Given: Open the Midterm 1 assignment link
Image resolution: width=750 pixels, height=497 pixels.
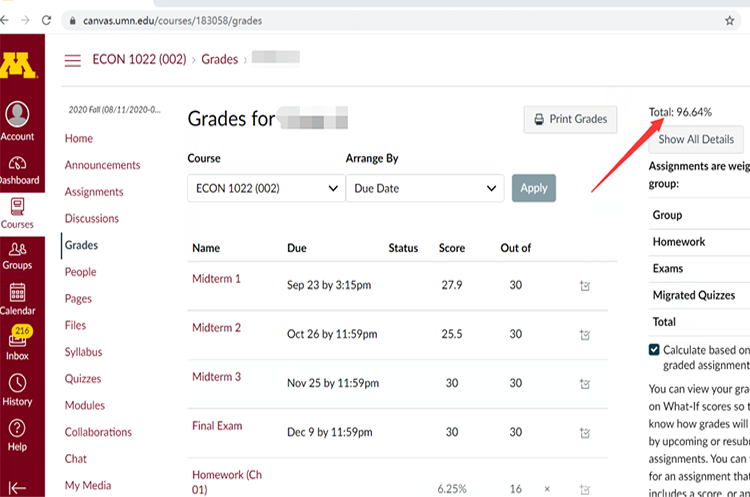Looking at the screenshot, I should pos(216,279).
